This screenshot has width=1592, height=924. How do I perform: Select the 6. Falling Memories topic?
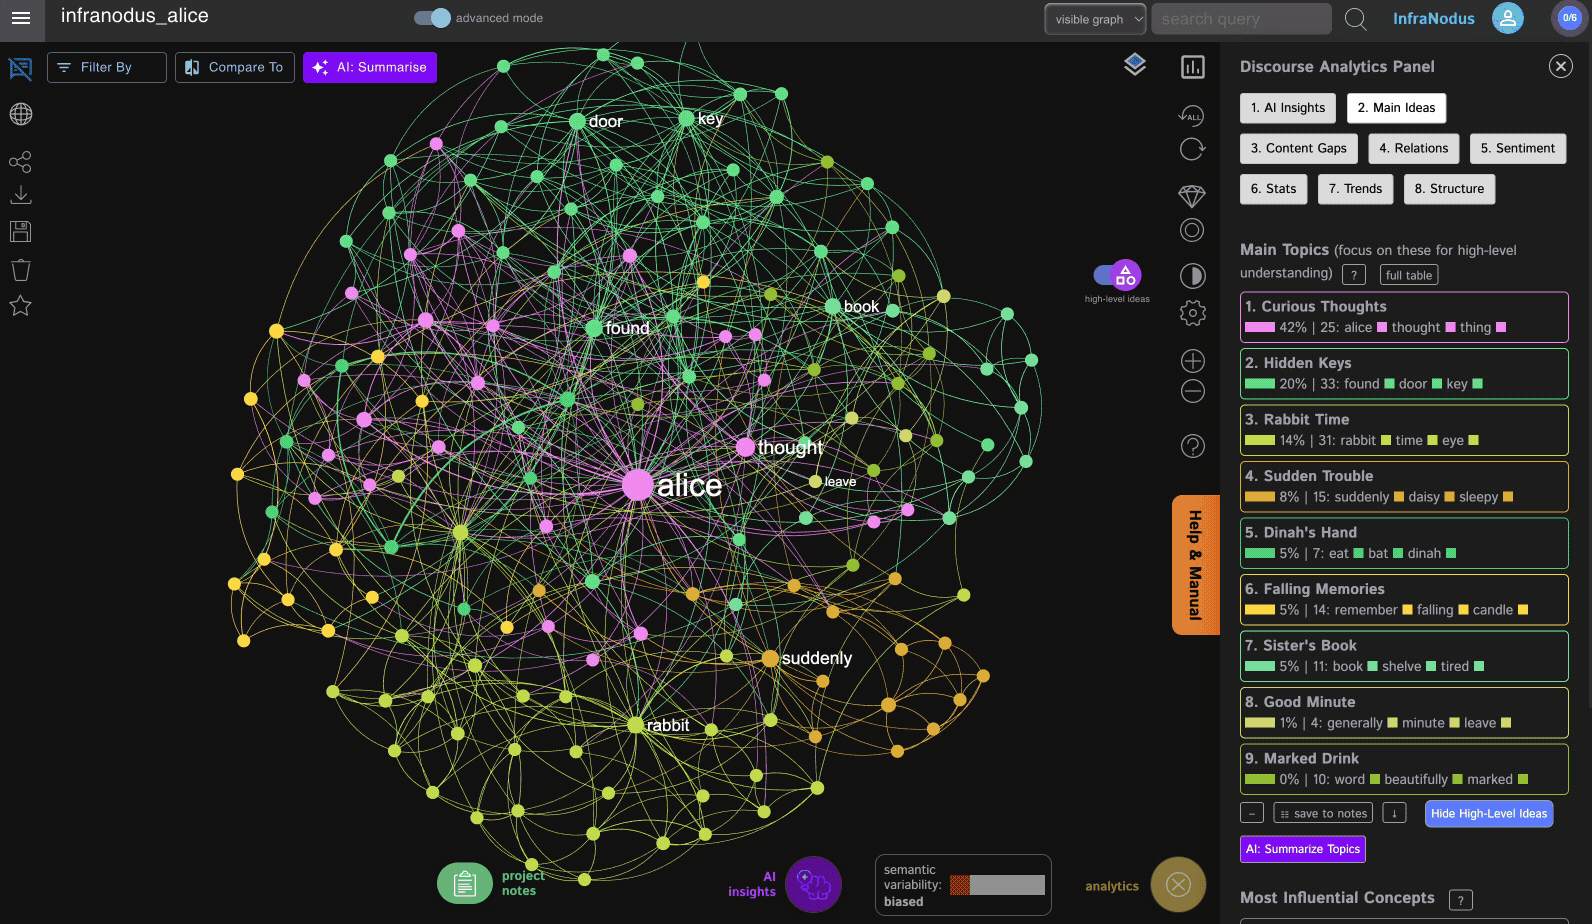pos(1404,599)
